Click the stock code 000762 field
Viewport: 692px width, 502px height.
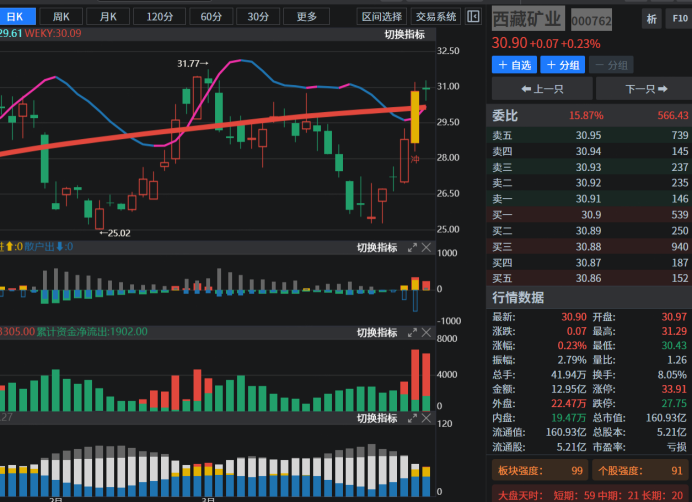tap(591, 21)
